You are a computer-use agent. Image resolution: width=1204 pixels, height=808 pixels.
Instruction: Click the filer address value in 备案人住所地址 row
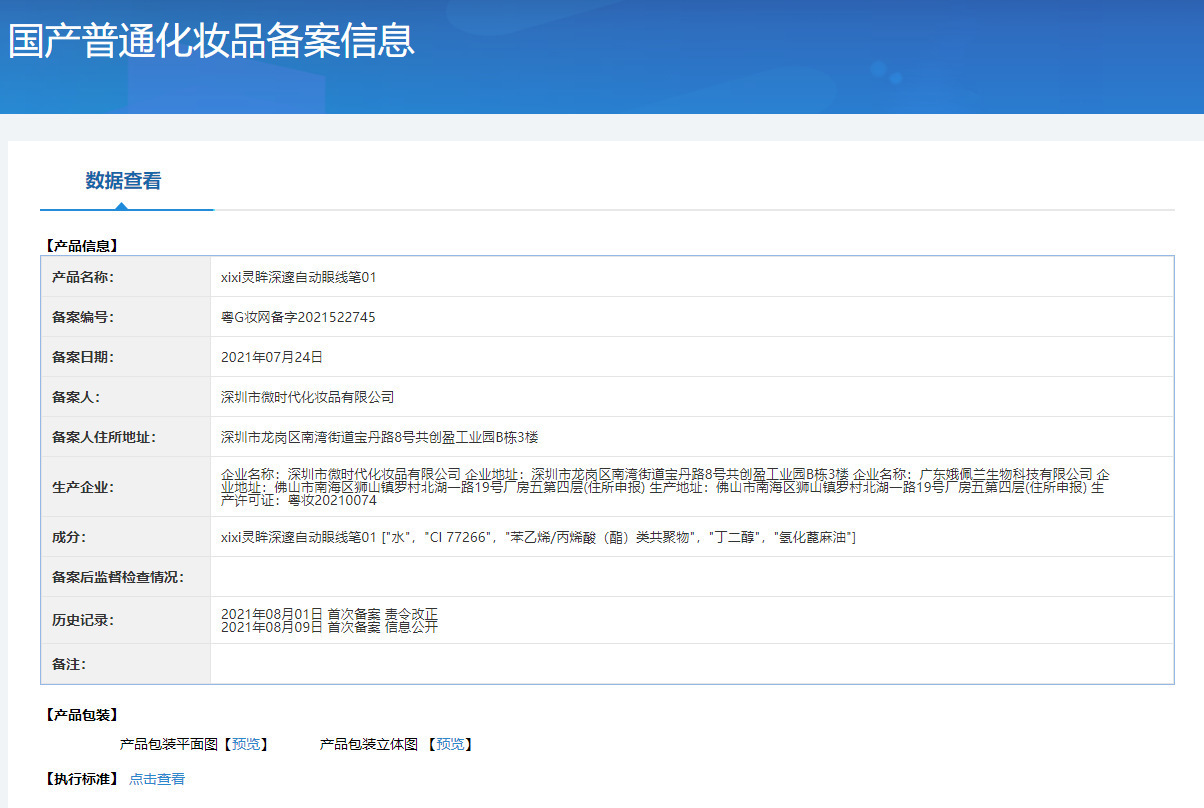click(x=379, y=437)
